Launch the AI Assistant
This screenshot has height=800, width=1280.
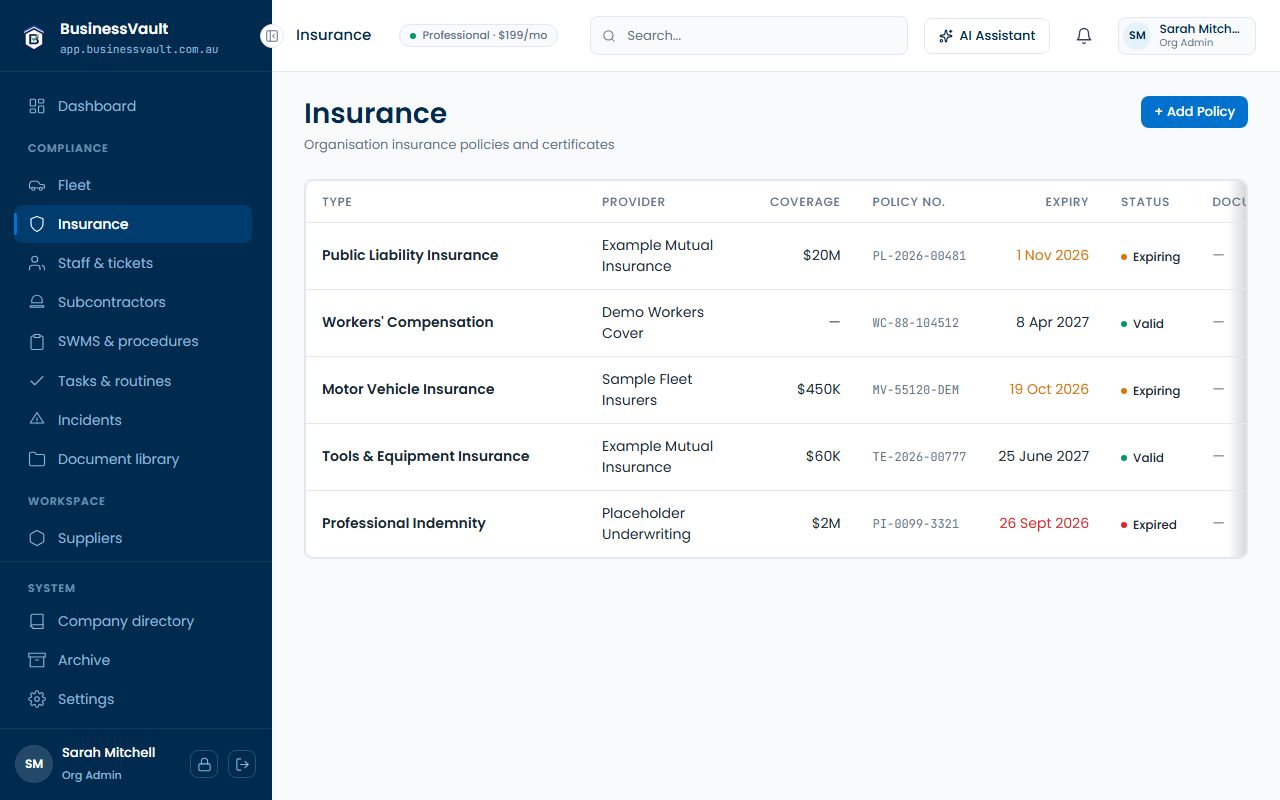[x=987, y=36]
